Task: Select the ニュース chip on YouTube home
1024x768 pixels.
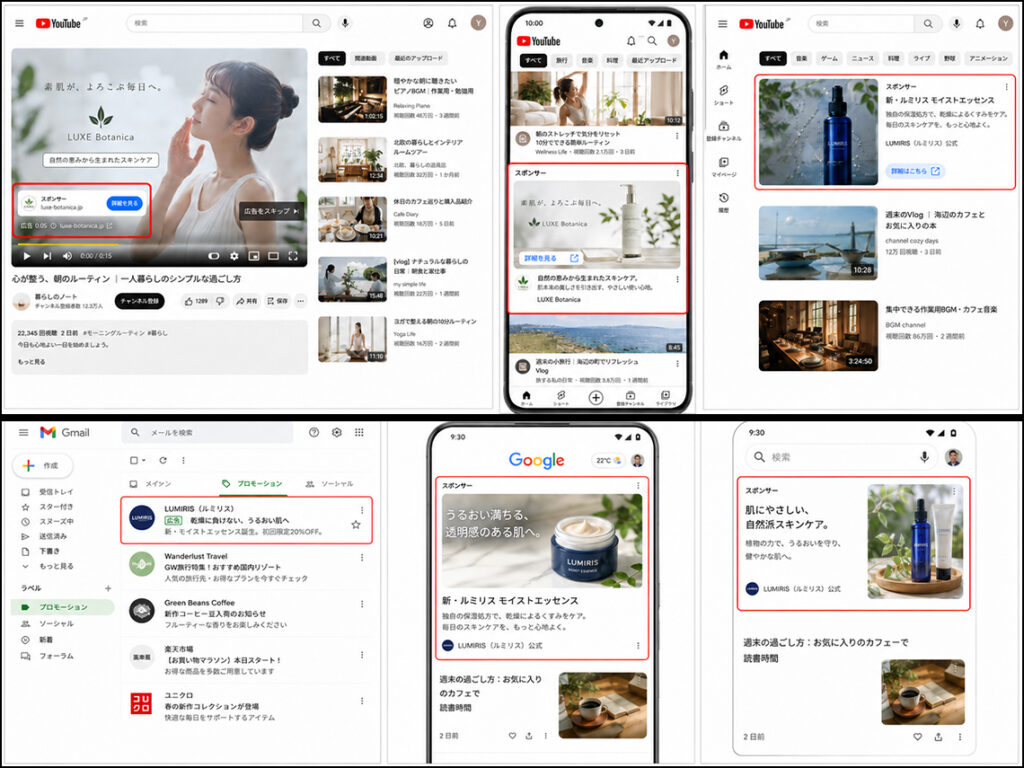Action: [x=862, y=58]
